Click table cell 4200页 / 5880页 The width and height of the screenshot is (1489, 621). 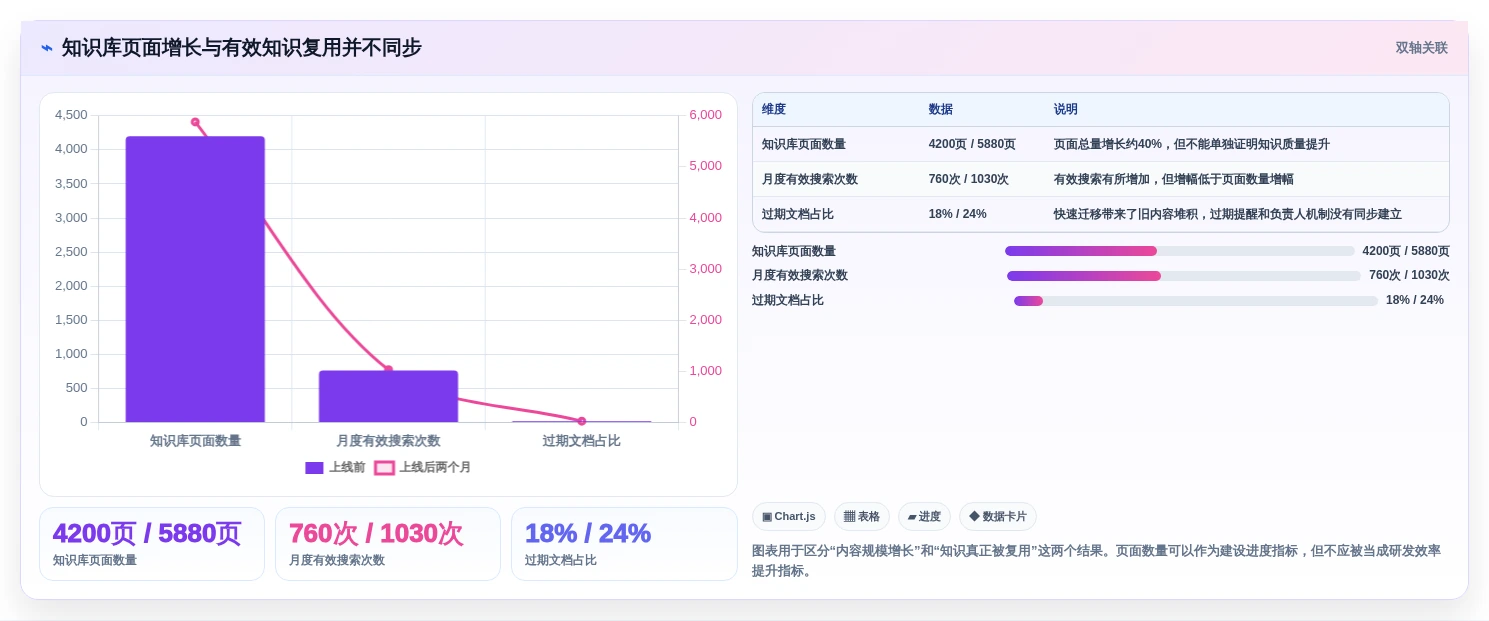coord(972,144)
